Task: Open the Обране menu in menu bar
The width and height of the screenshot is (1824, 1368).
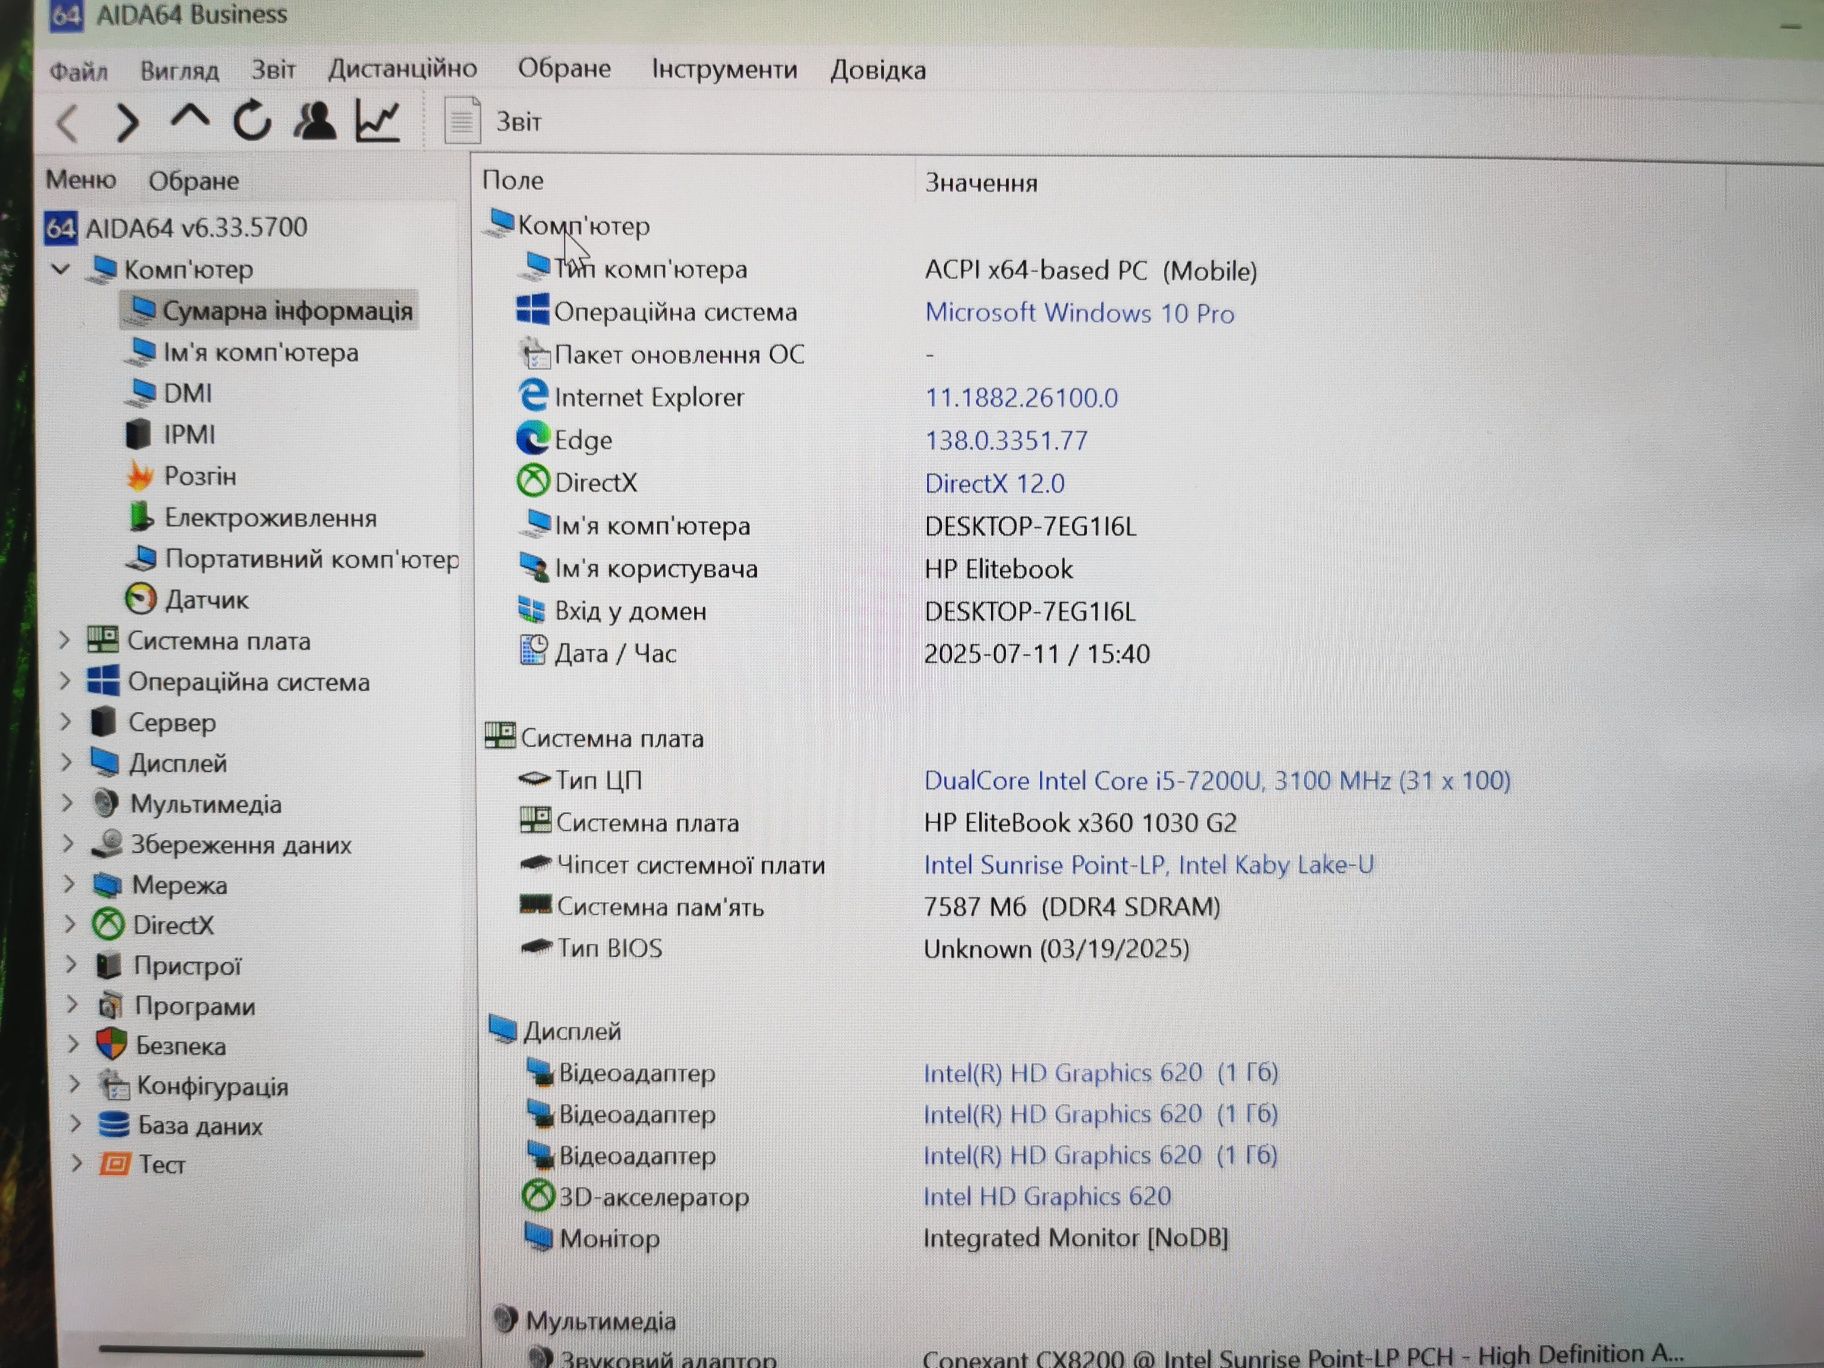Action: coord(564,68)
